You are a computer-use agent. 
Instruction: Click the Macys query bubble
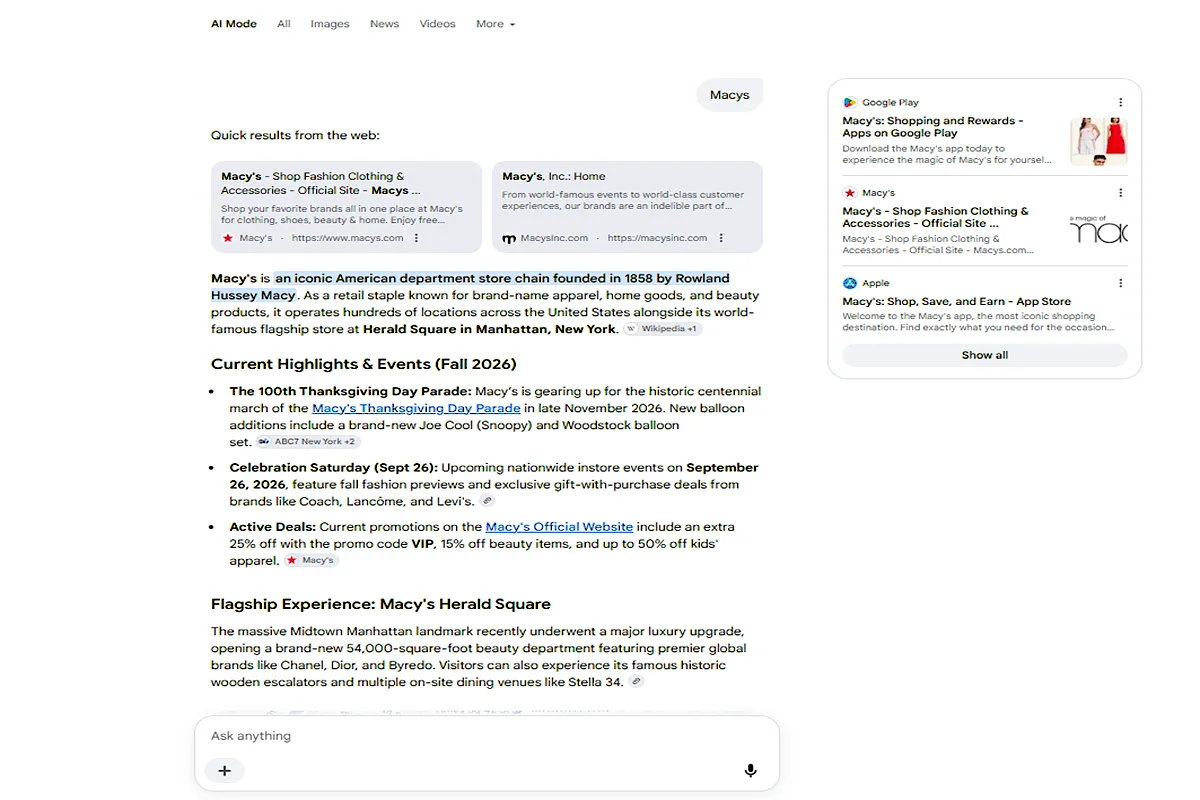729,95
